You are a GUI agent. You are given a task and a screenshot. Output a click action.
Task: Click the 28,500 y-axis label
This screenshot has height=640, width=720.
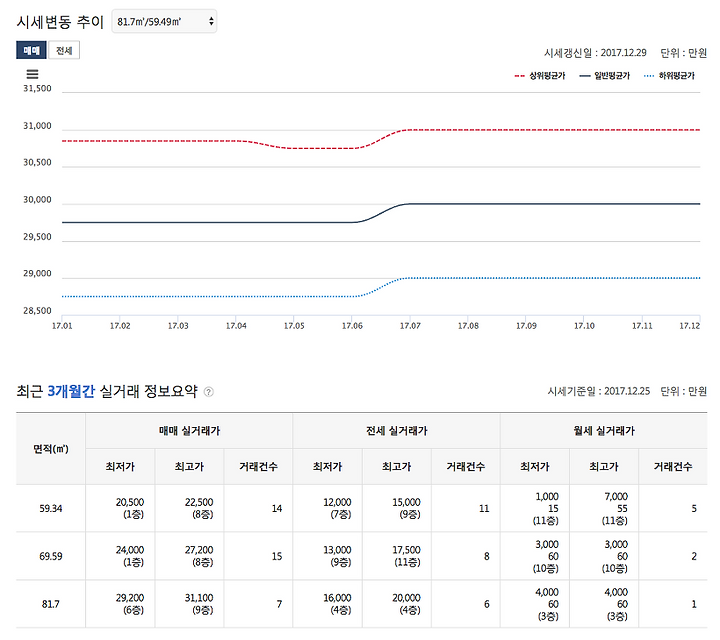tap(37, 311)
